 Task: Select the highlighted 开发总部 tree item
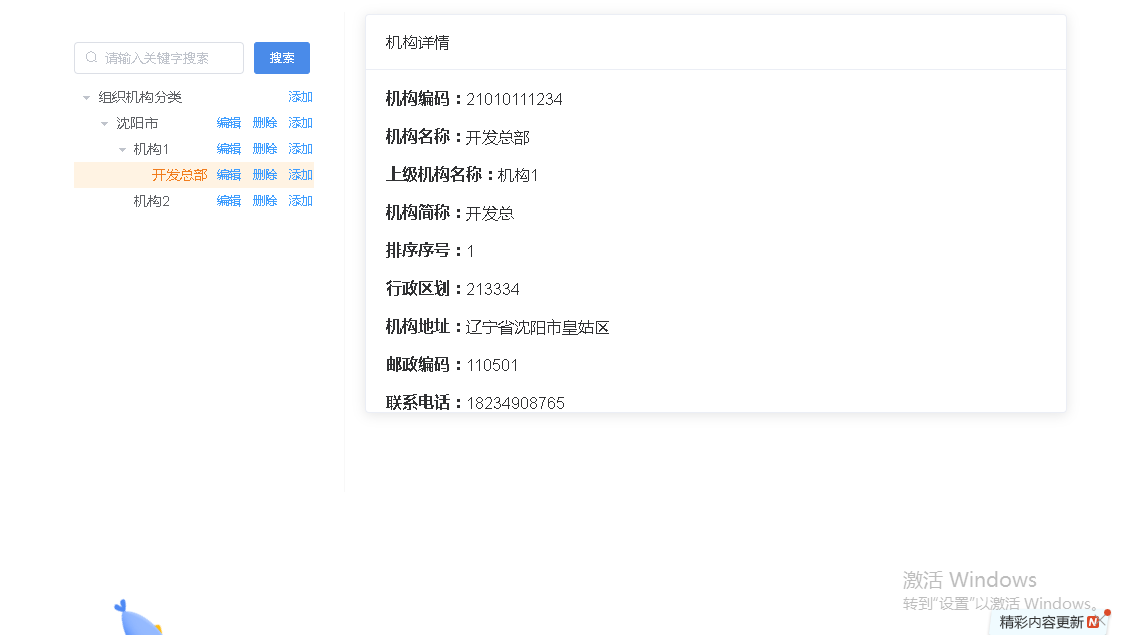[x=180, y=174]
